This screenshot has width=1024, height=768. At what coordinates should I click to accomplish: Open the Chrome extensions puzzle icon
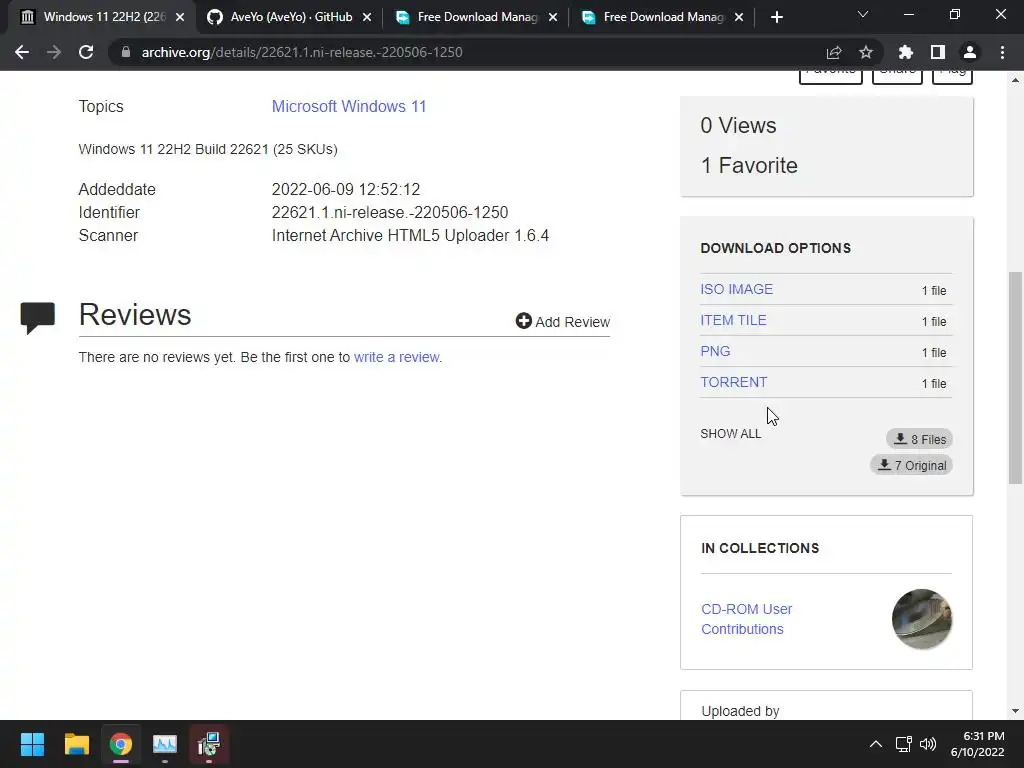(906, 52)
